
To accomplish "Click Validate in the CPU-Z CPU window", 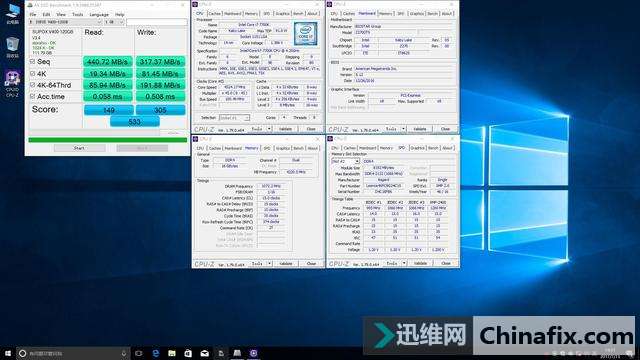I will (285, 129).
